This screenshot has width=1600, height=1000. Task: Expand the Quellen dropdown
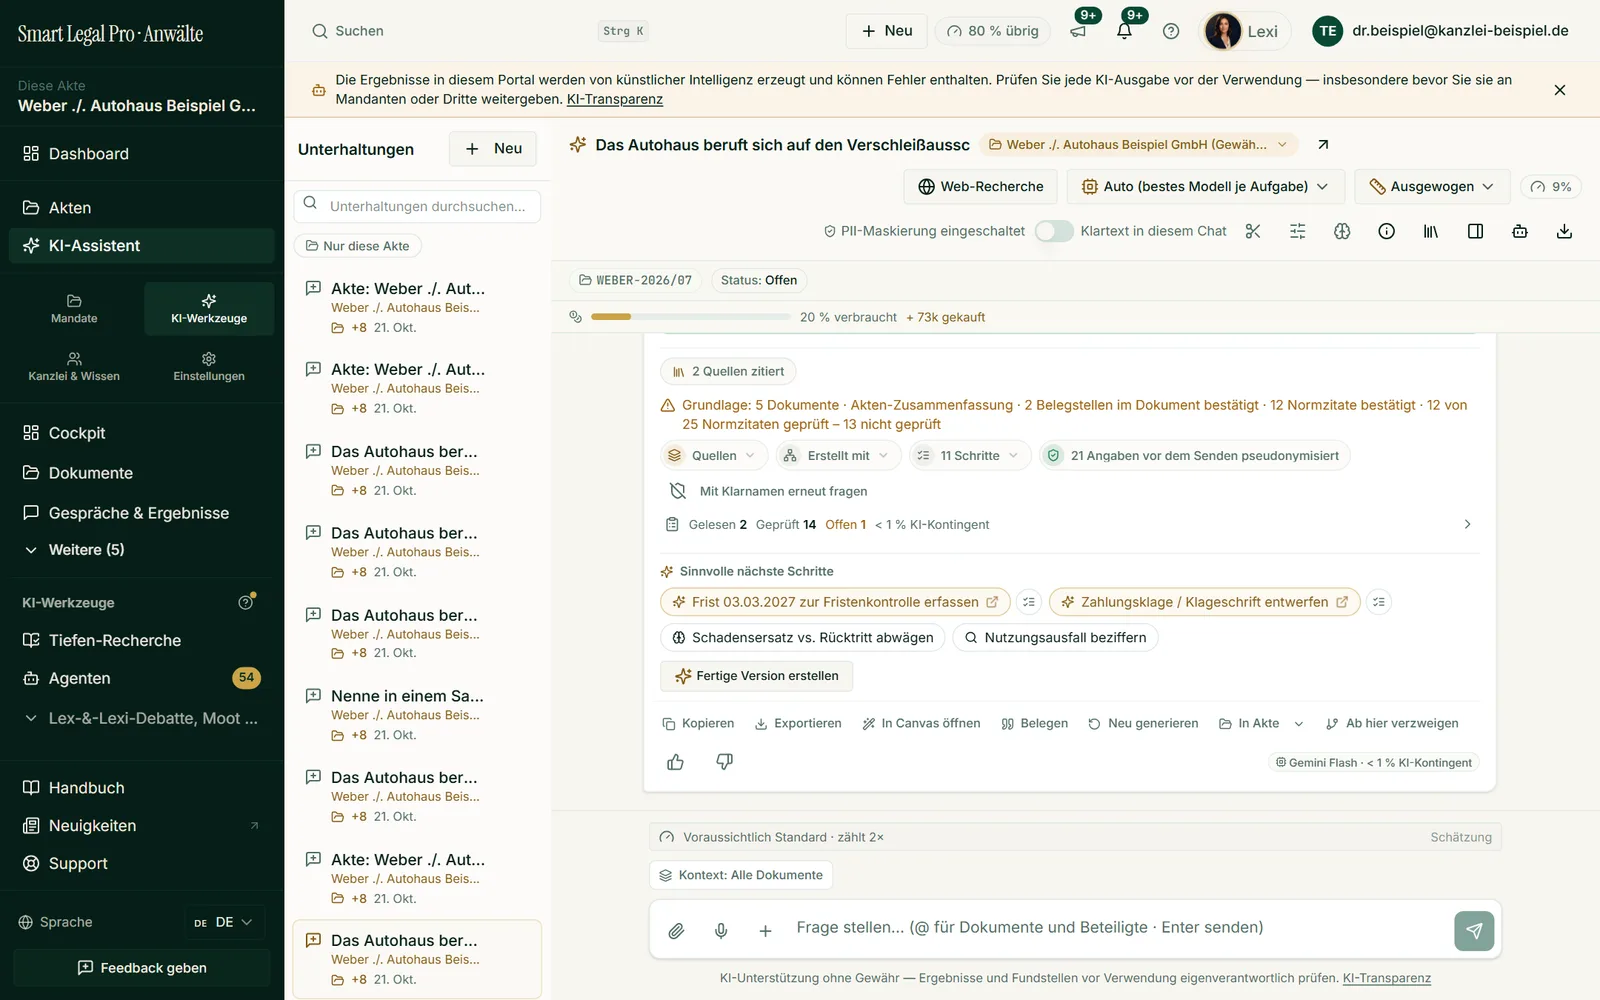point(713,456)
